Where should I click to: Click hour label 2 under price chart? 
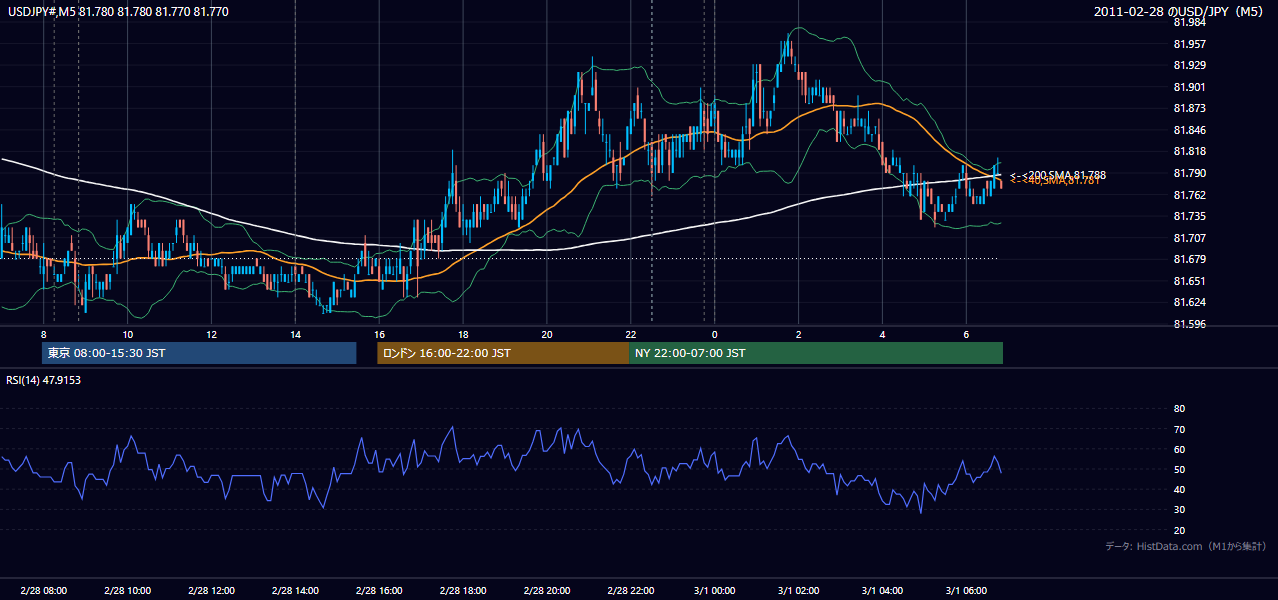click(799, 334)
